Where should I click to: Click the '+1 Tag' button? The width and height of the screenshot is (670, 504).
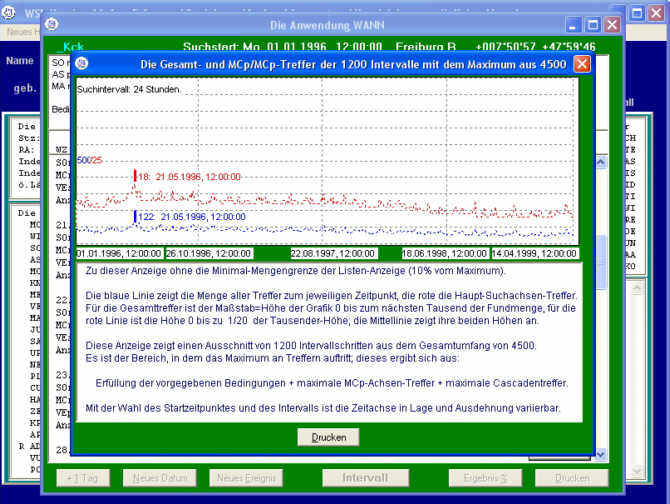click(83, 478)
